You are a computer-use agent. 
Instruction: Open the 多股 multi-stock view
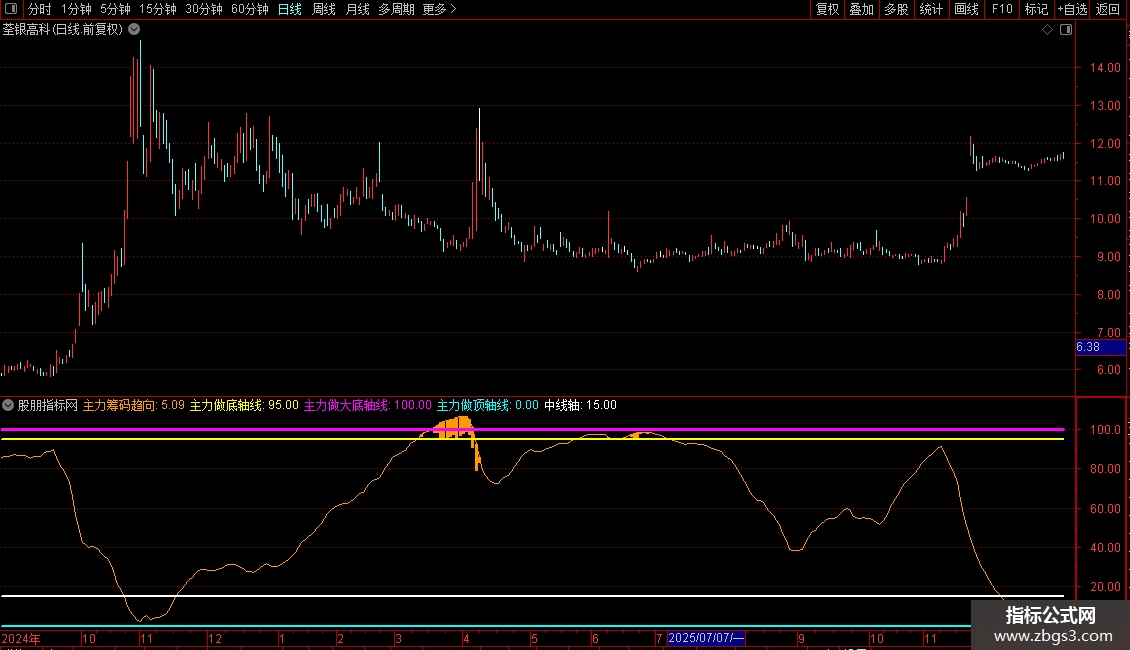point(896,10)
